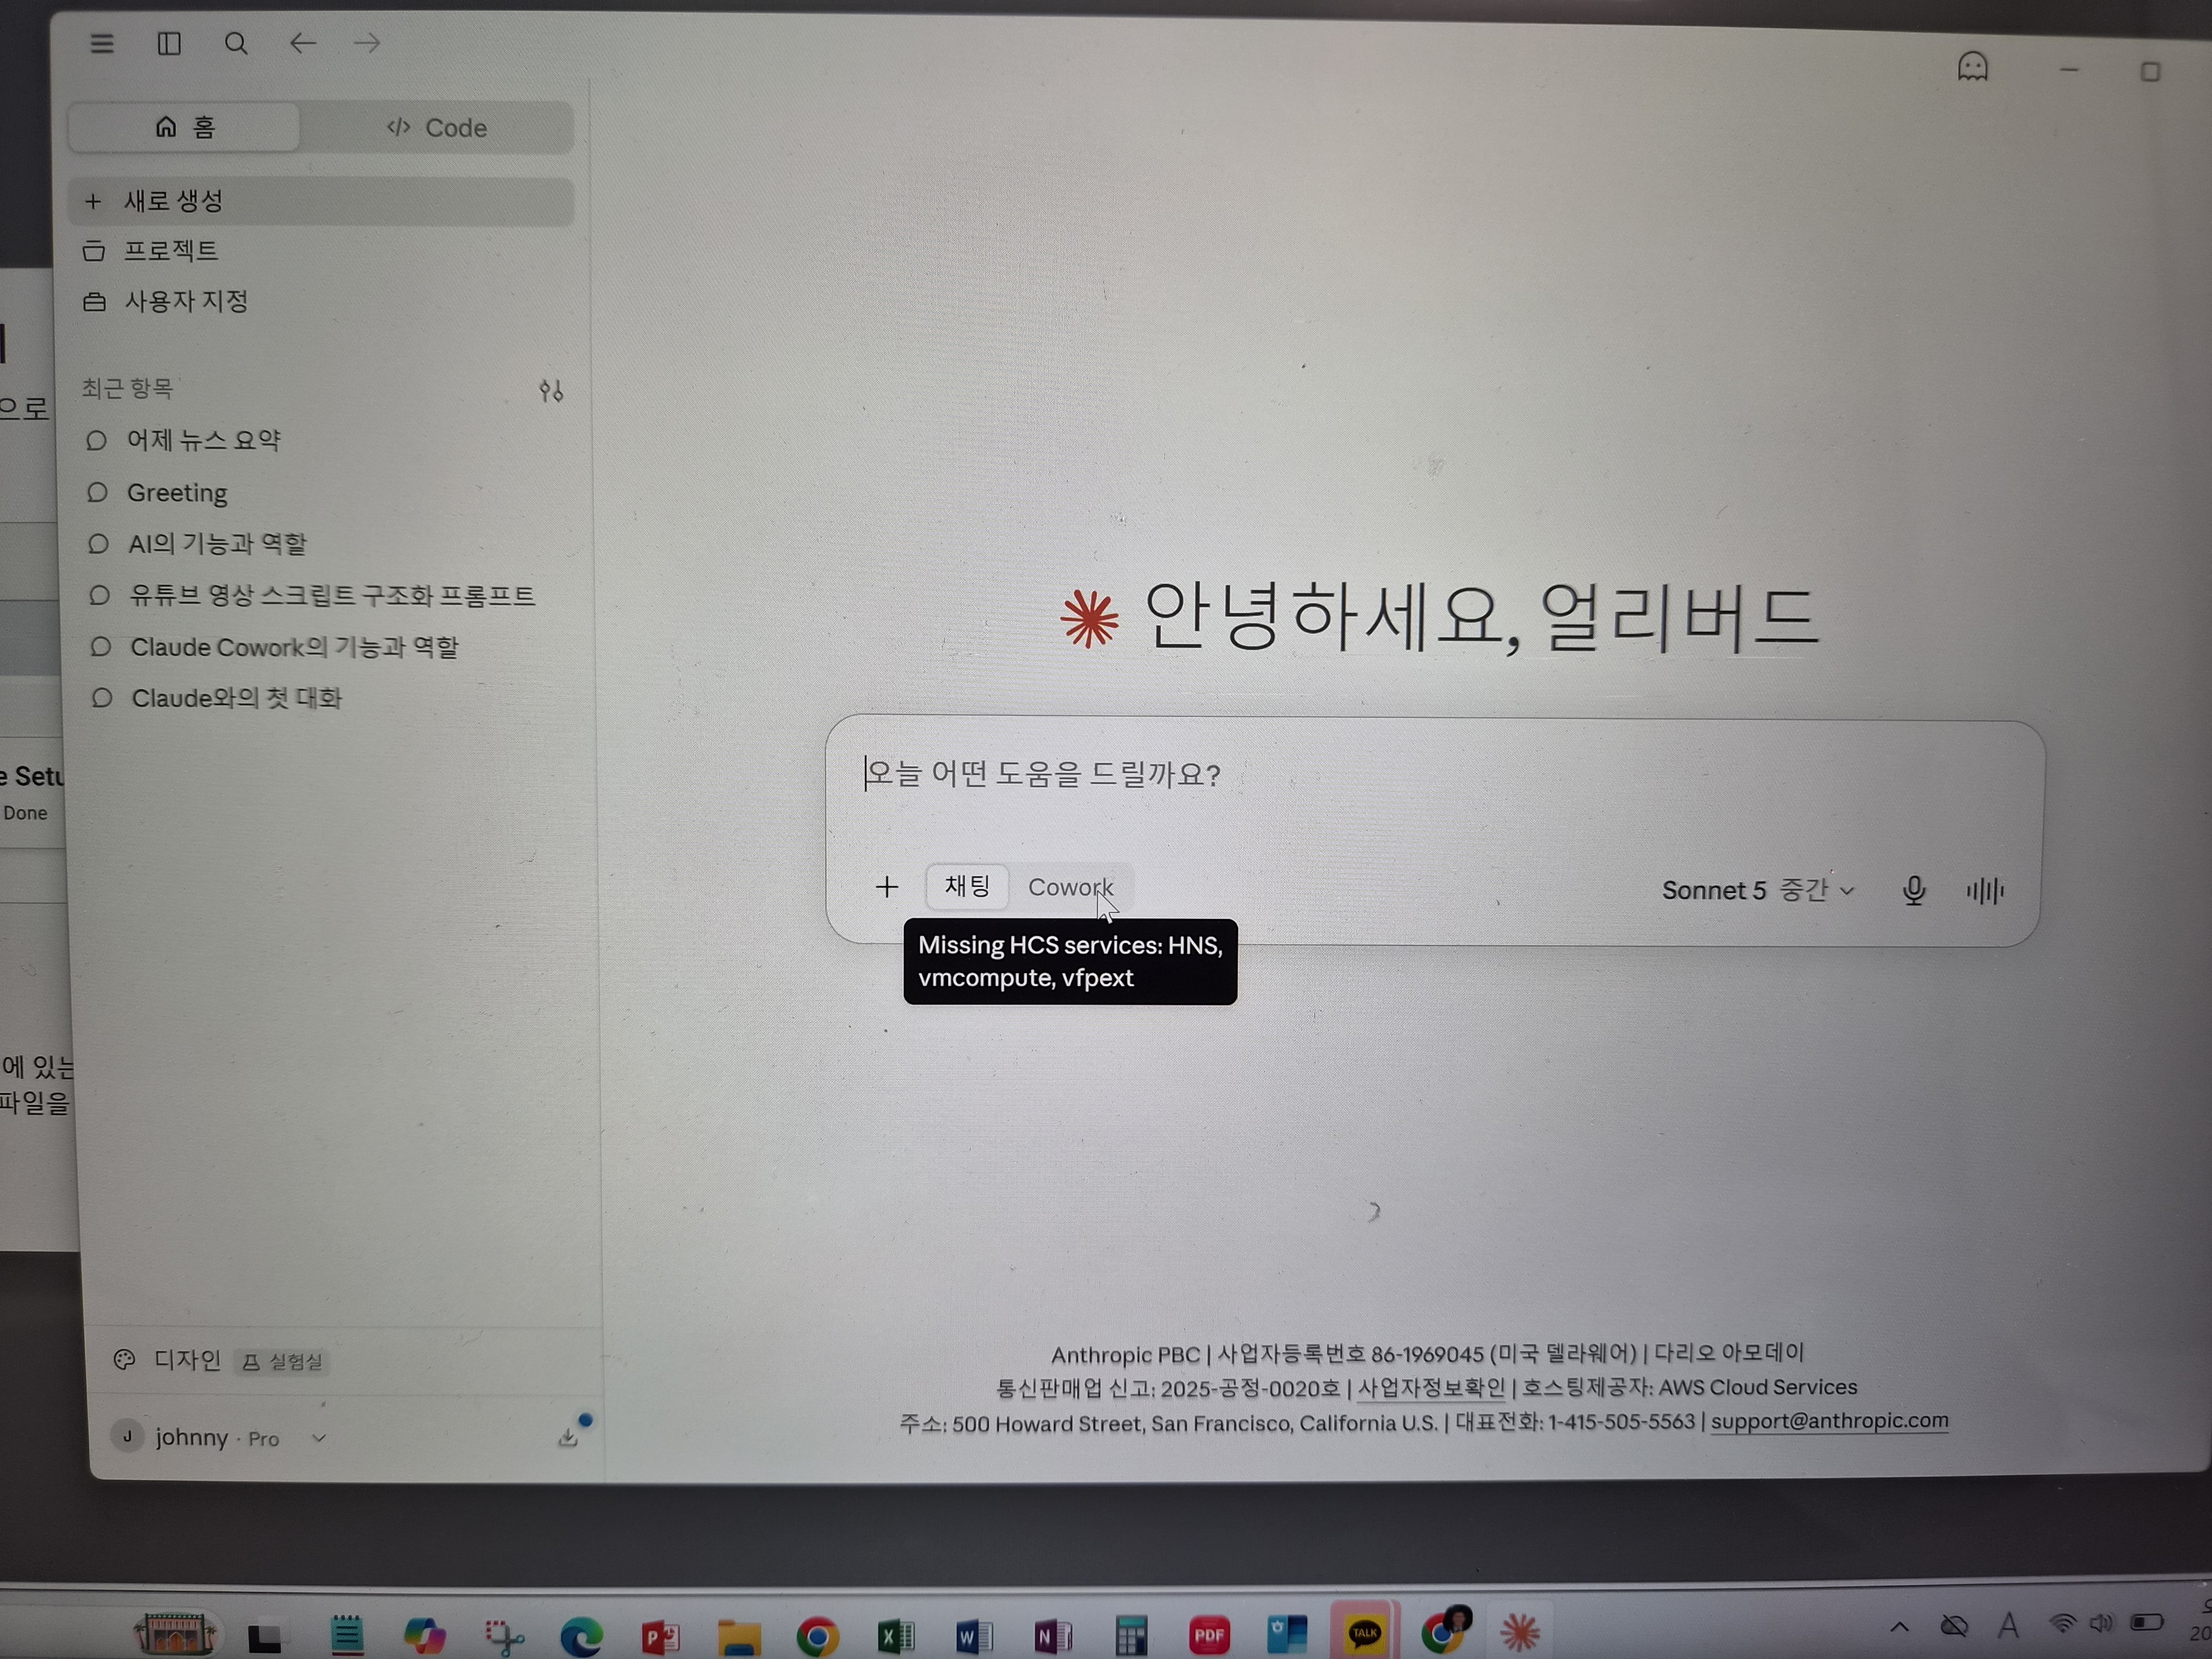
Task: Switch to the Code tab
Action: click(437, 128)
